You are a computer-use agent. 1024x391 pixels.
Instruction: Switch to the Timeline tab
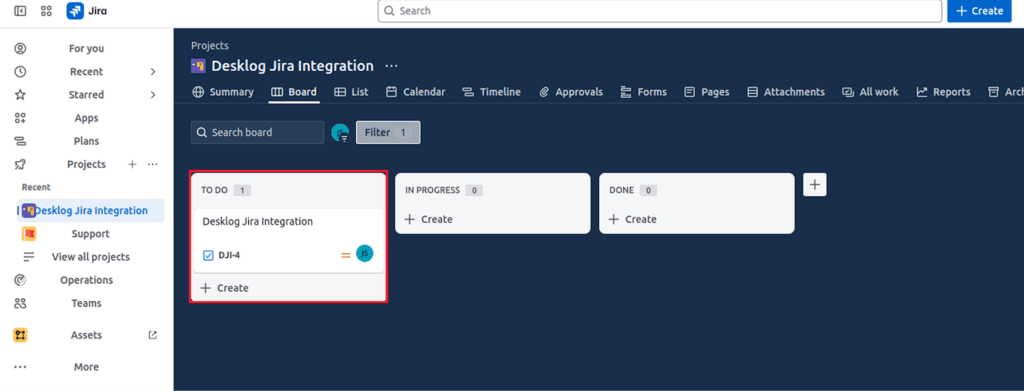(x=491, y=92)
